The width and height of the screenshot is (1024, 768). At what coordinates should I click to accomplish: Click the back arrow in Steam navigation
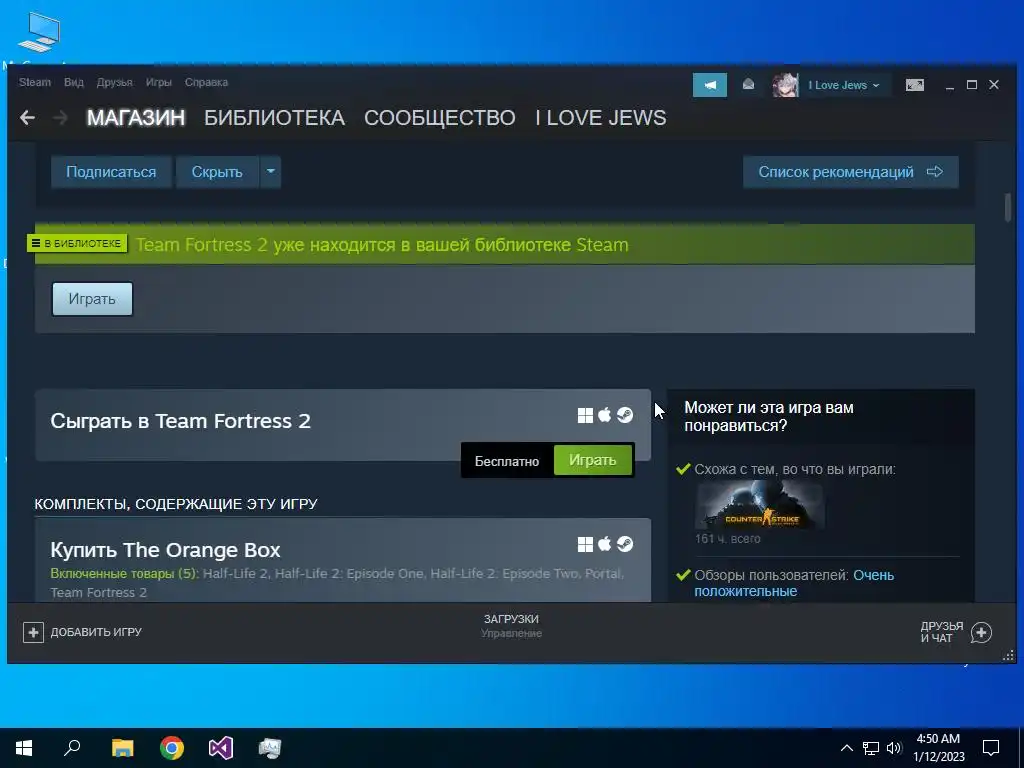point(27,118)
